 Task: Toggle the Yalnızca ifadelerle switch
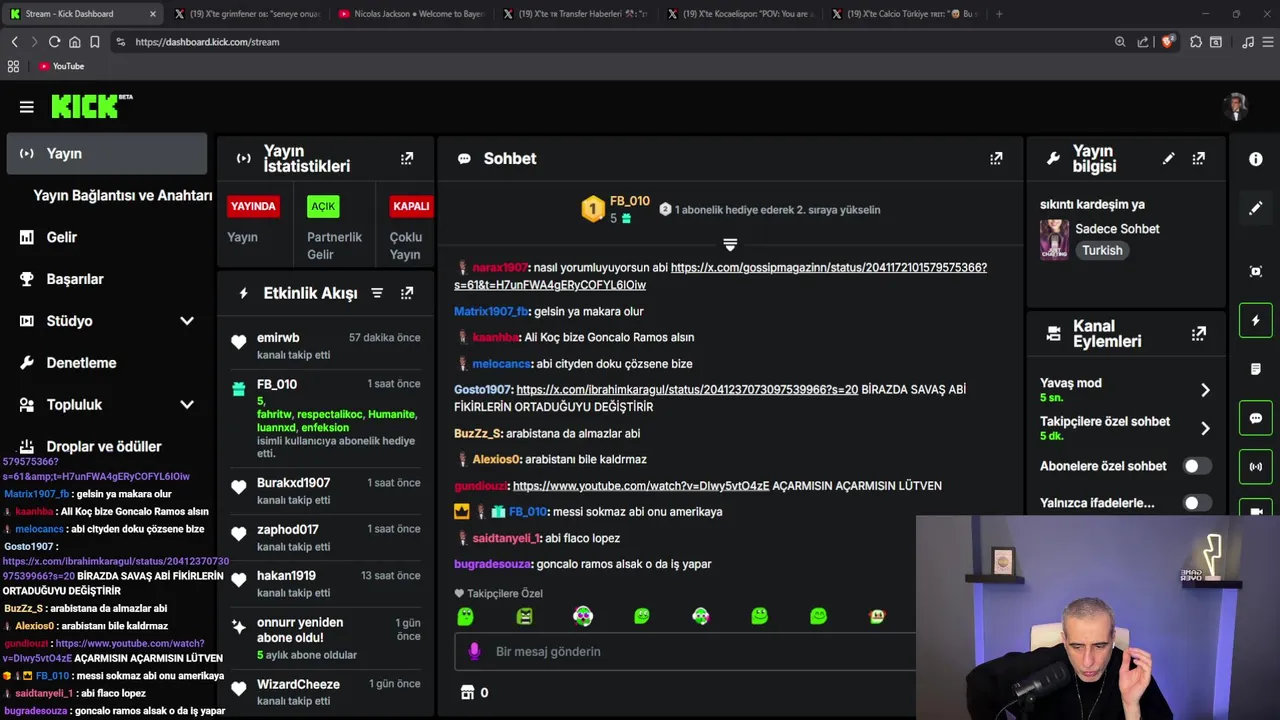[x=1197, y=503]
